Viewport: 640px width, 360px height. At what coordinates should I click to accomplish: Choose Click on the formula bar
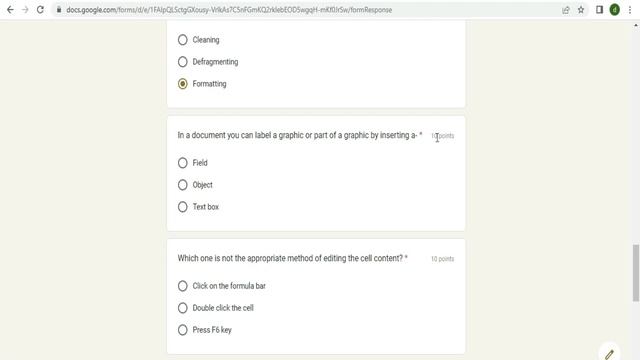(182, 286)
